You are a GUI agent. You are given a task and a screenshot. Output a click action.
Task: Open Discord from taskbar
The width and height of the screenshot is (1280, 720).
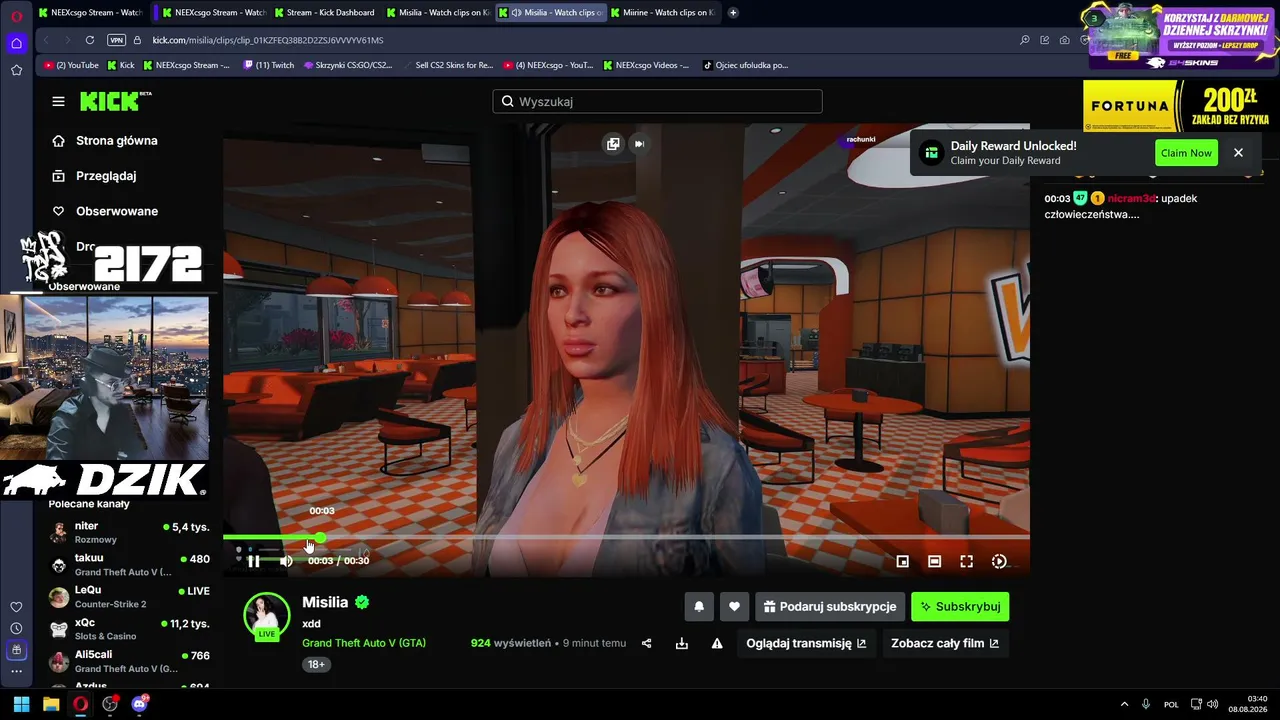139,704
